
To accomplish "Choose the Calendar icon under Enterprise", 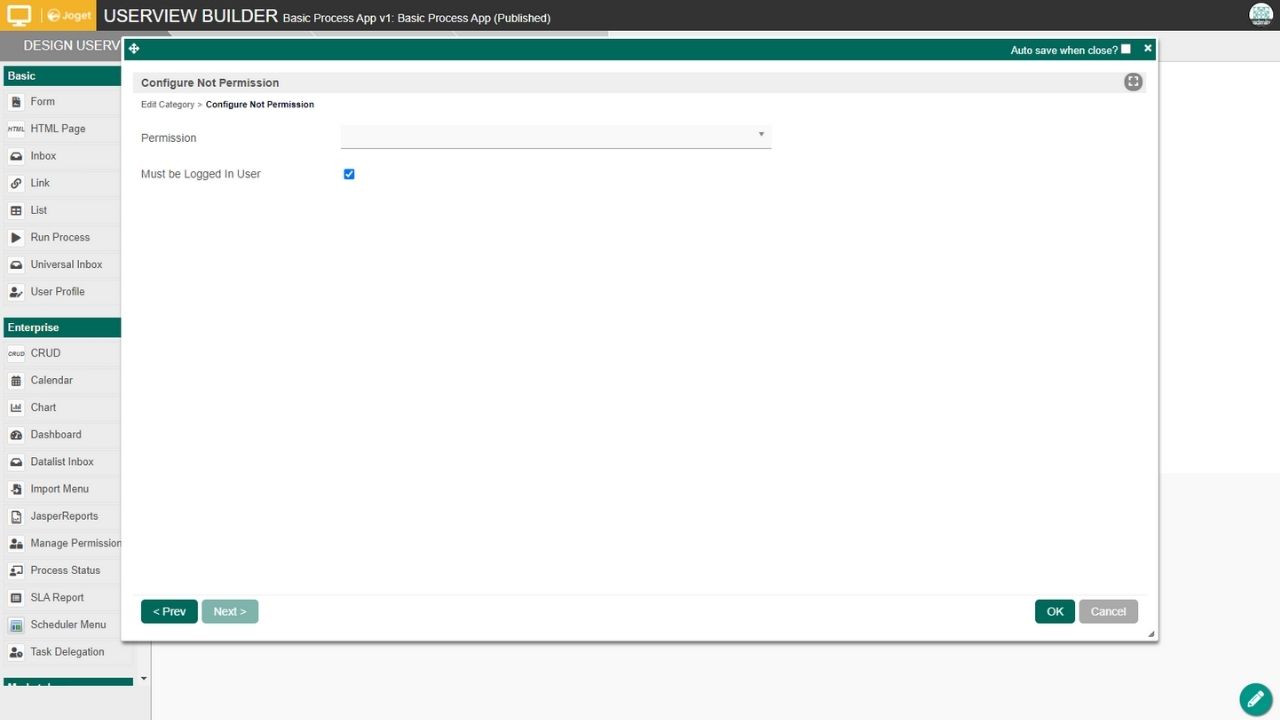I will (16, 381).
